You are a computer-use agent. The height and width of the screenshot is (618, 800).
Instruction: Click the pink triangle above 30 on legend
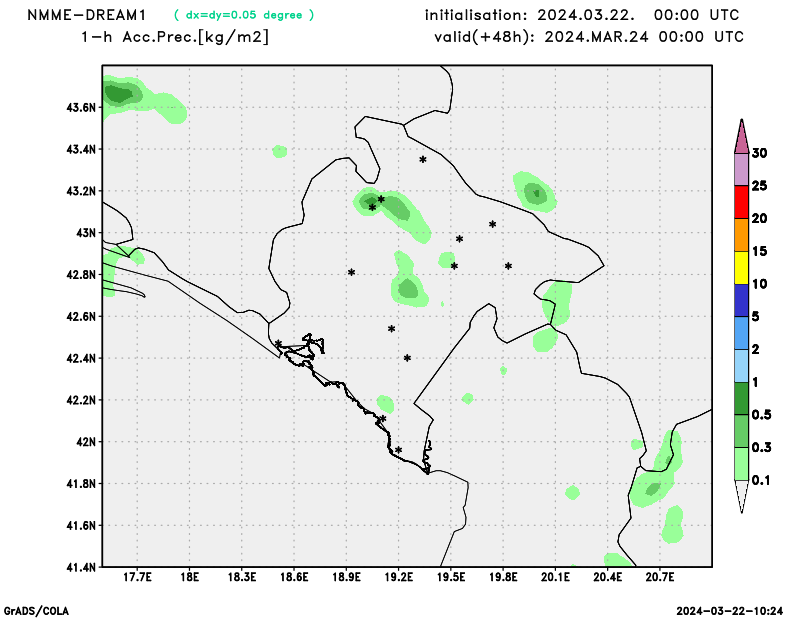[741, 138]
